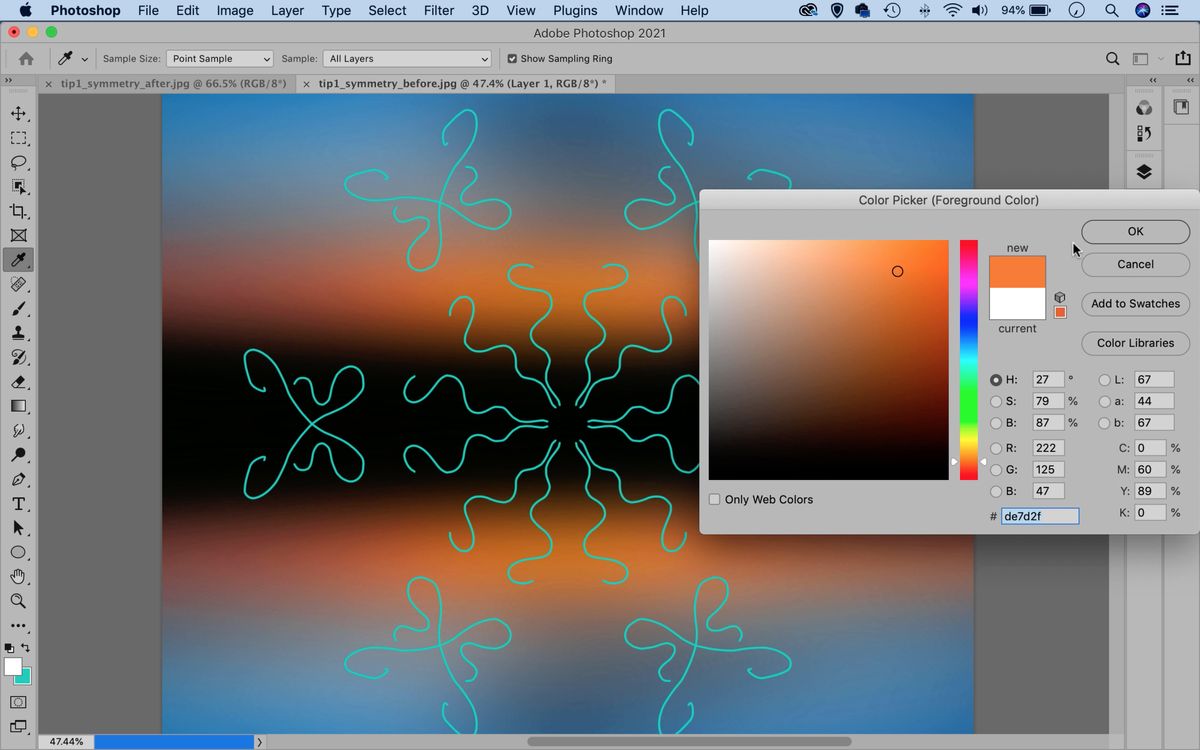Click the Add to Swatches button
This screenshot has width=1200, height=750.
(1135, 303)
